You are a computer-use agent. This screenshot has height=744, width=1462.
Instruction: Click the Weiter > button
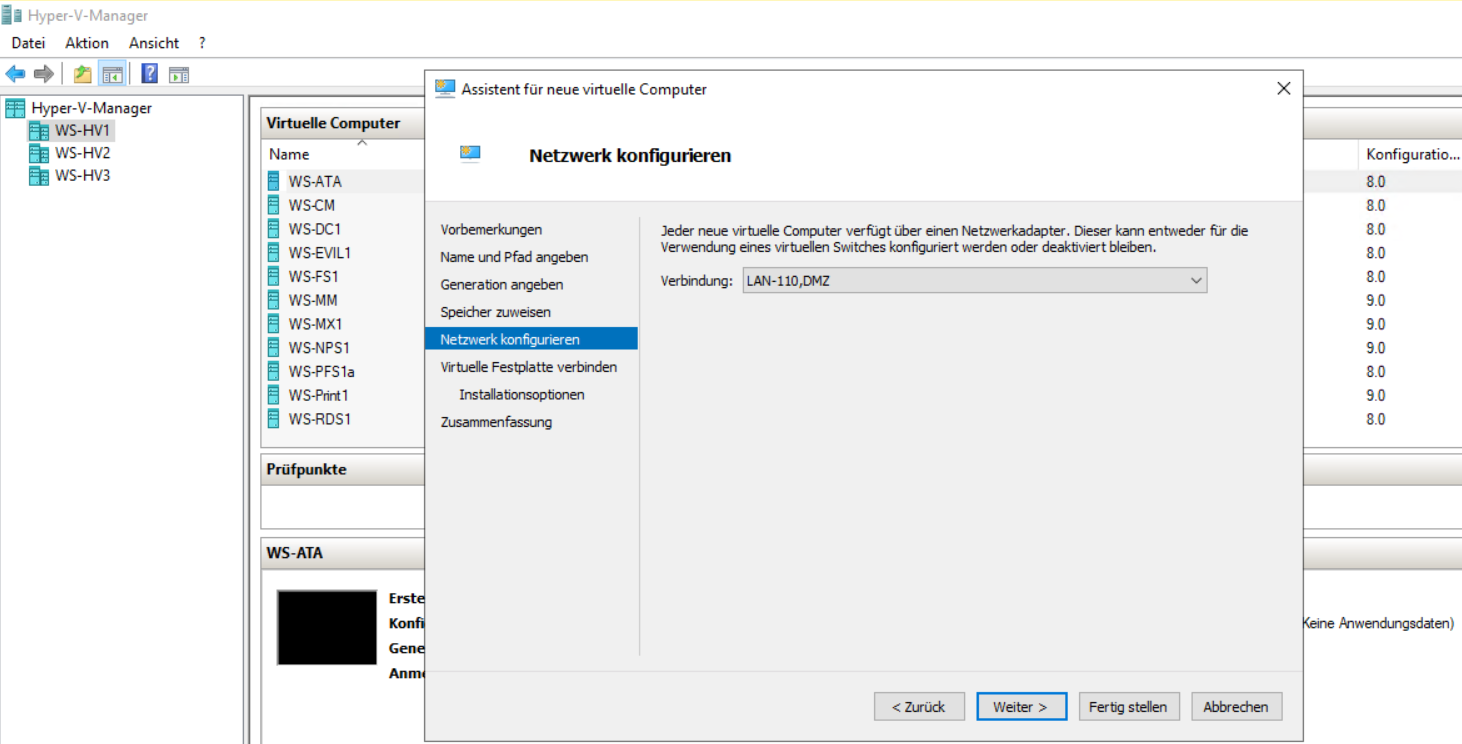1021,706
